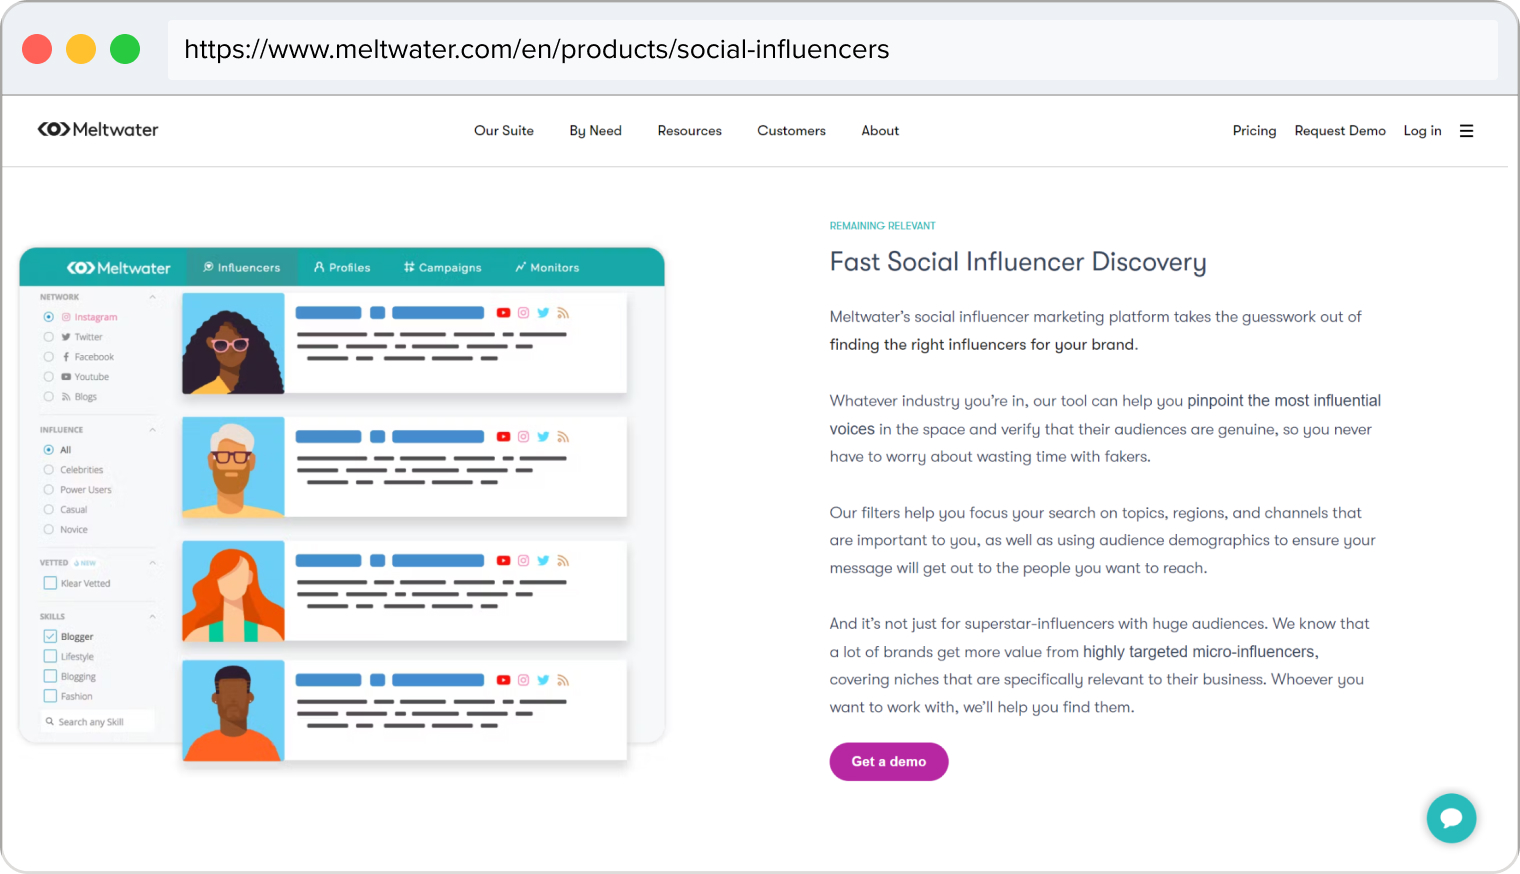This screenshot has height=874, width=1520.
Task: Click Instagram icon on first influencer card
Action: click(x=523, y=313)
